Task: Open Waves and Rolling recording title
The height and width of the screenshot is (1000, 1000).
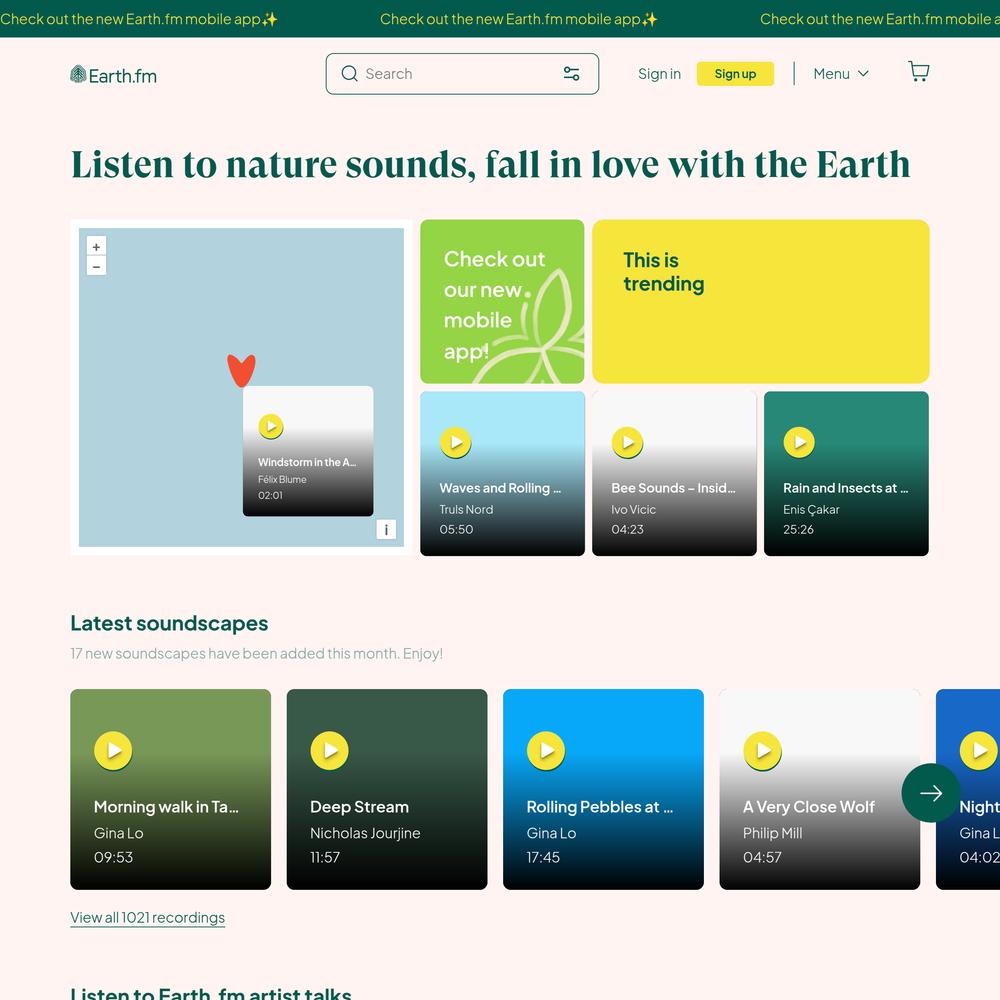Action: [x=500, y=488]
